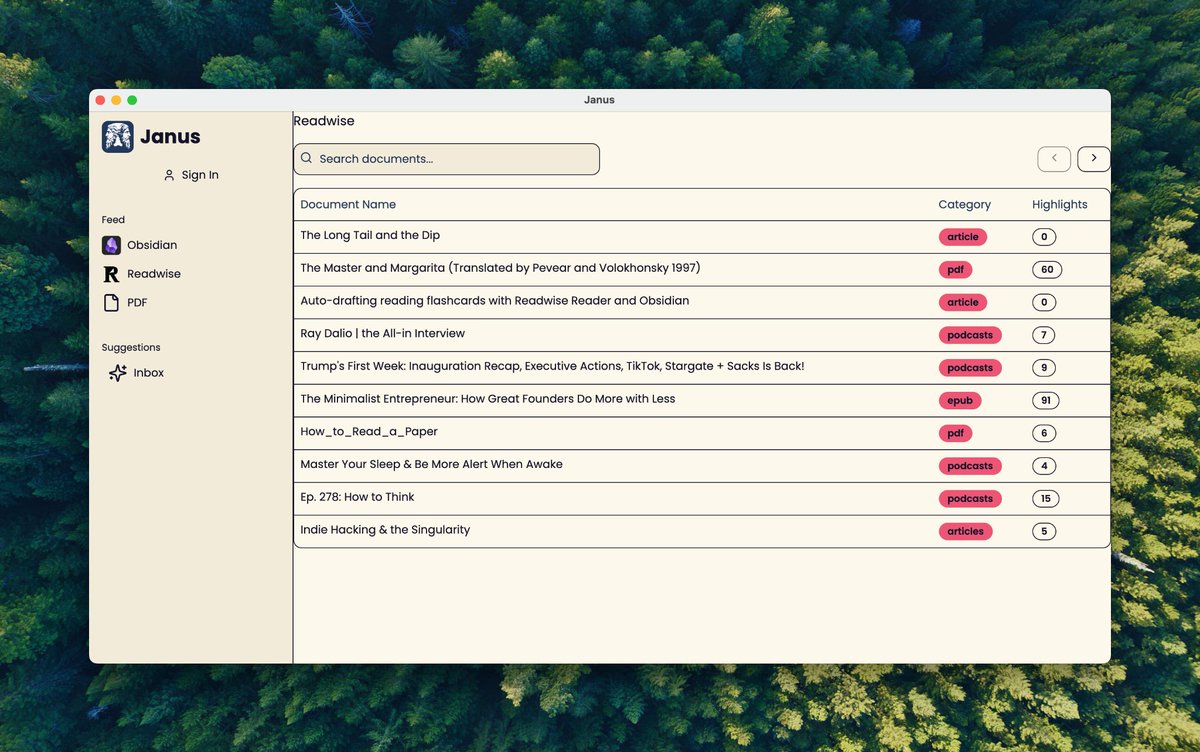Screen dimensions: 1200x752
Task: Click article tag for The Long Tail row
Action: tap(963, 237)
